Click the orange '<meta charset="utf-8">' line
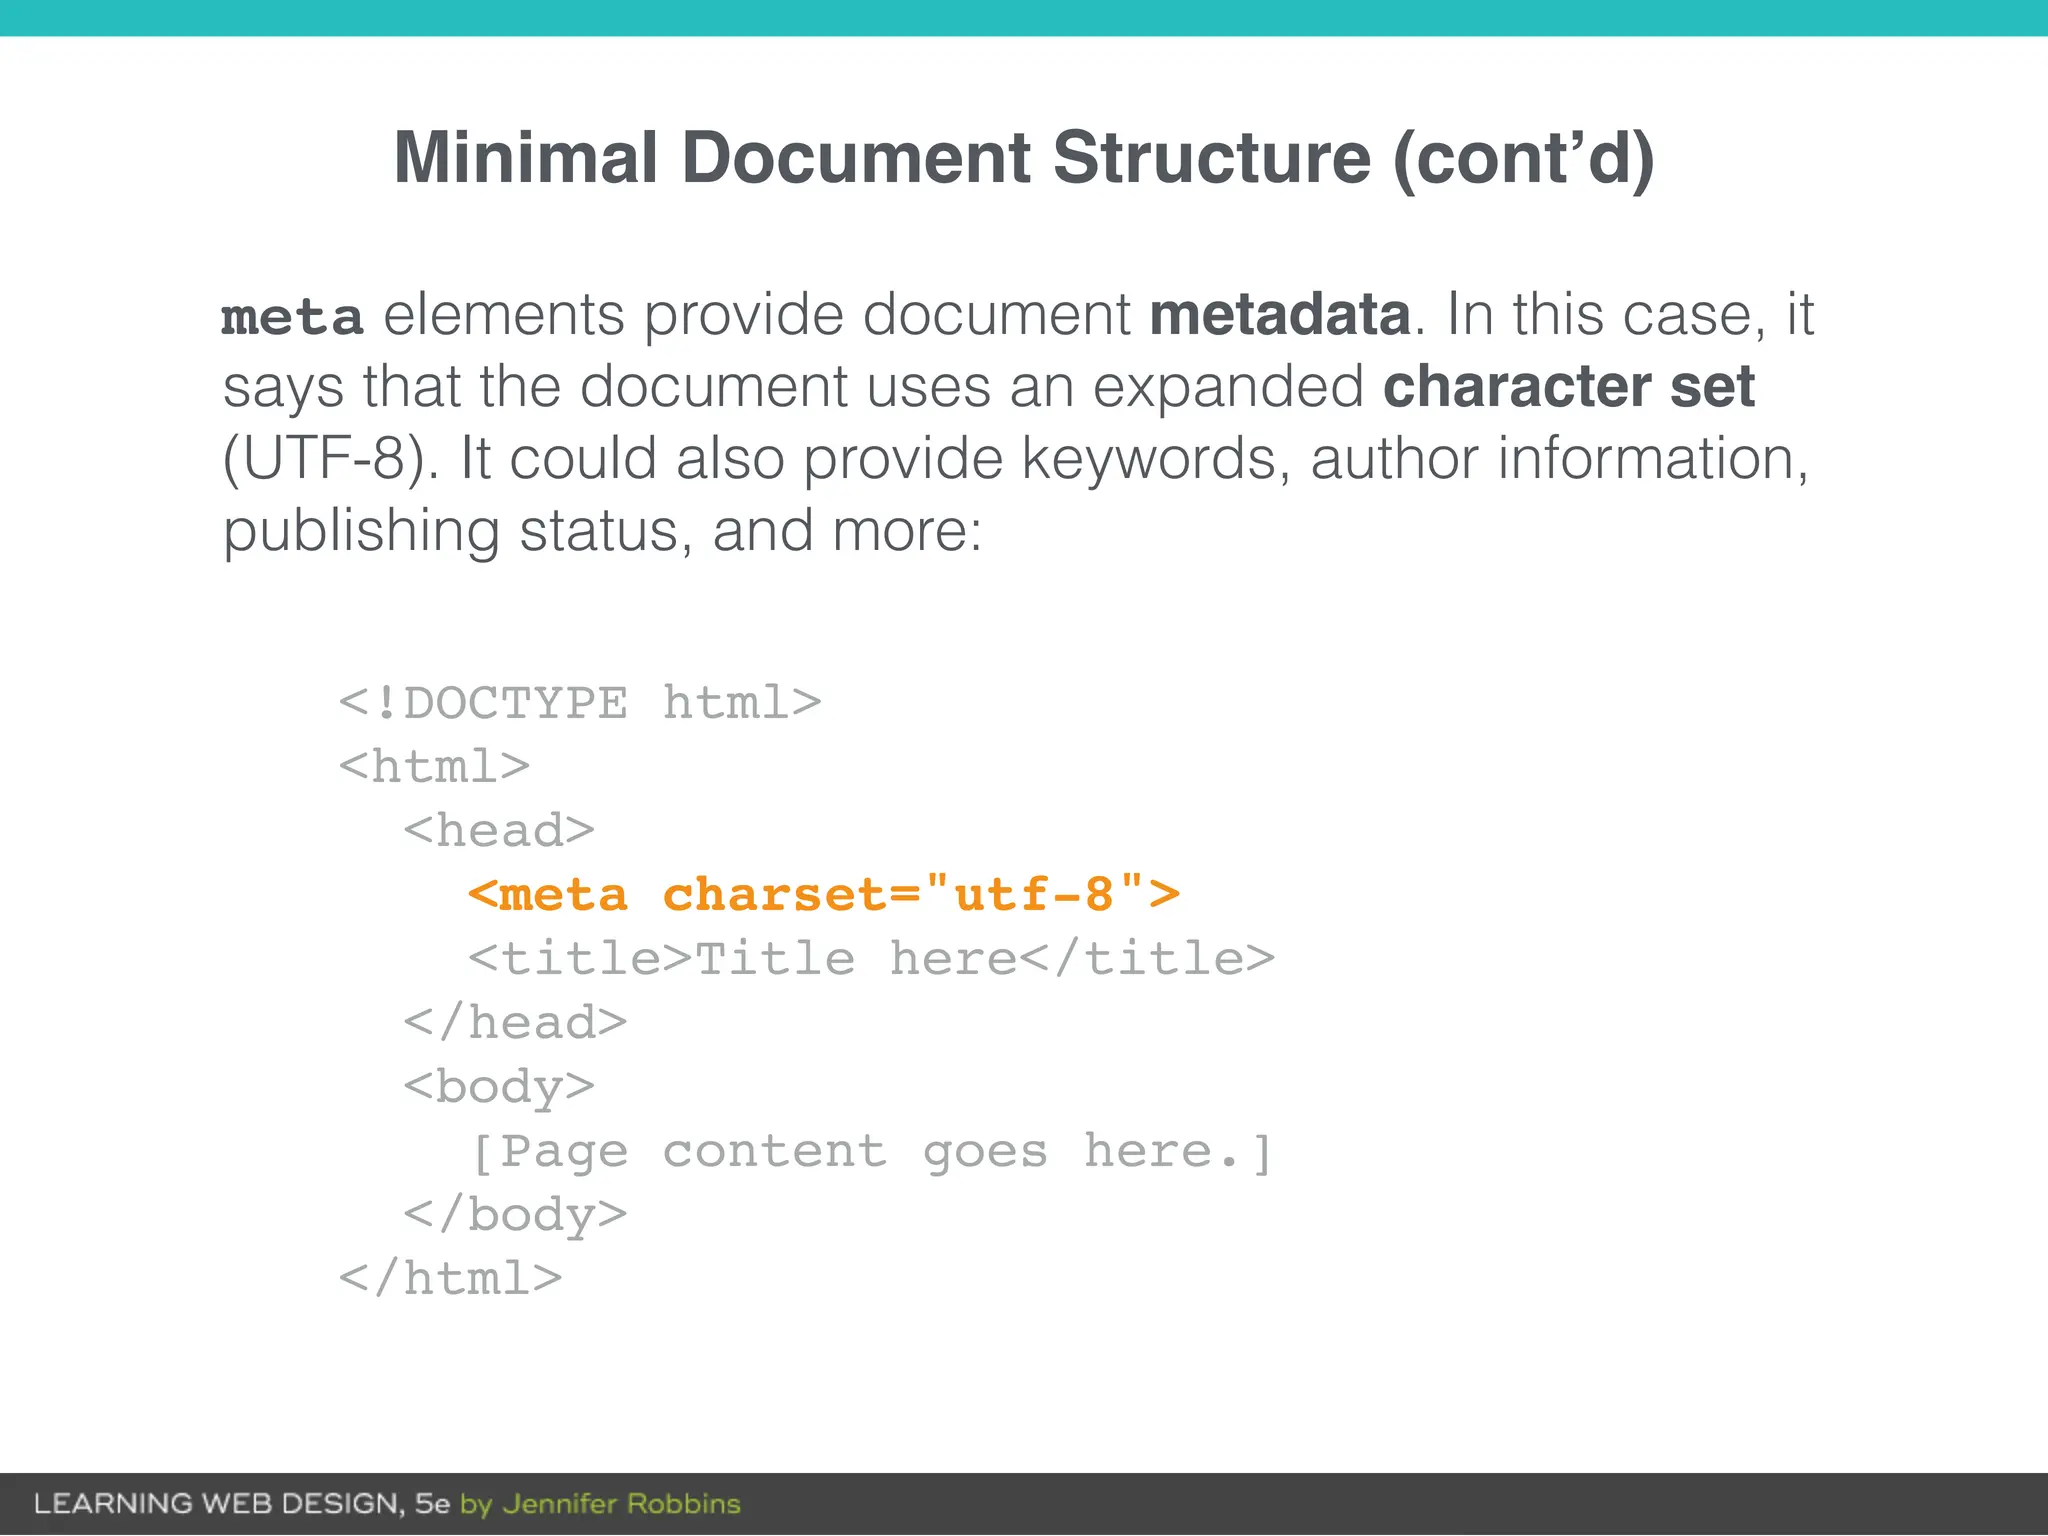The height and width of the screenshot is (1536, 2048). [824, 894]
